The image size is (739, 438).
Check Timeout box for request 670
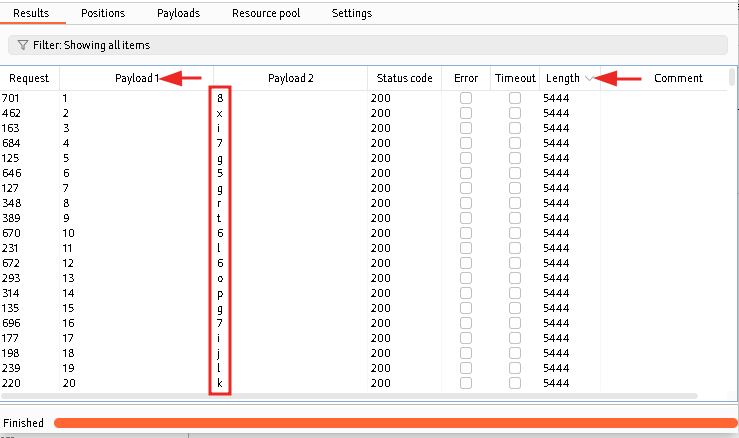[x=515, y=233]
